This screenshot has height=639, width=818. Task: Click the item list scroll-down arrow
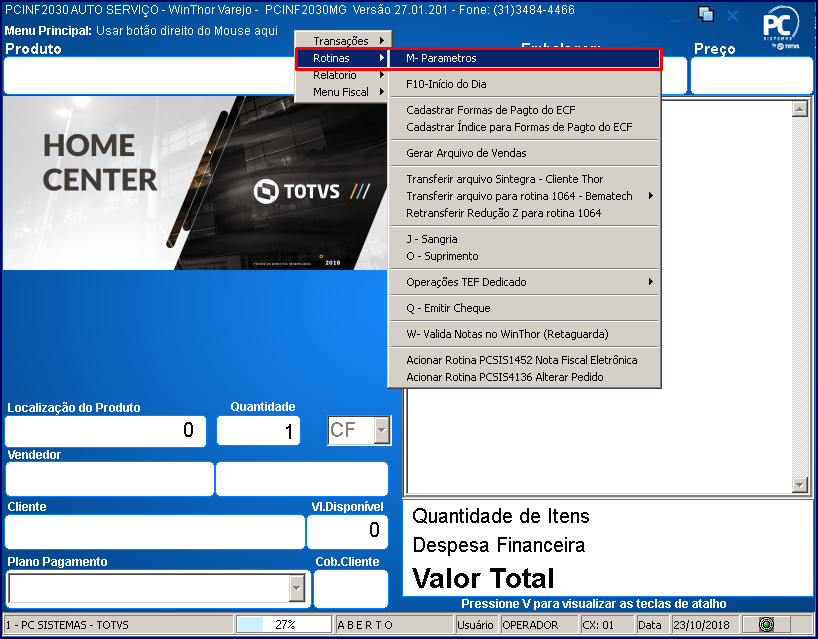click(799, 485)
